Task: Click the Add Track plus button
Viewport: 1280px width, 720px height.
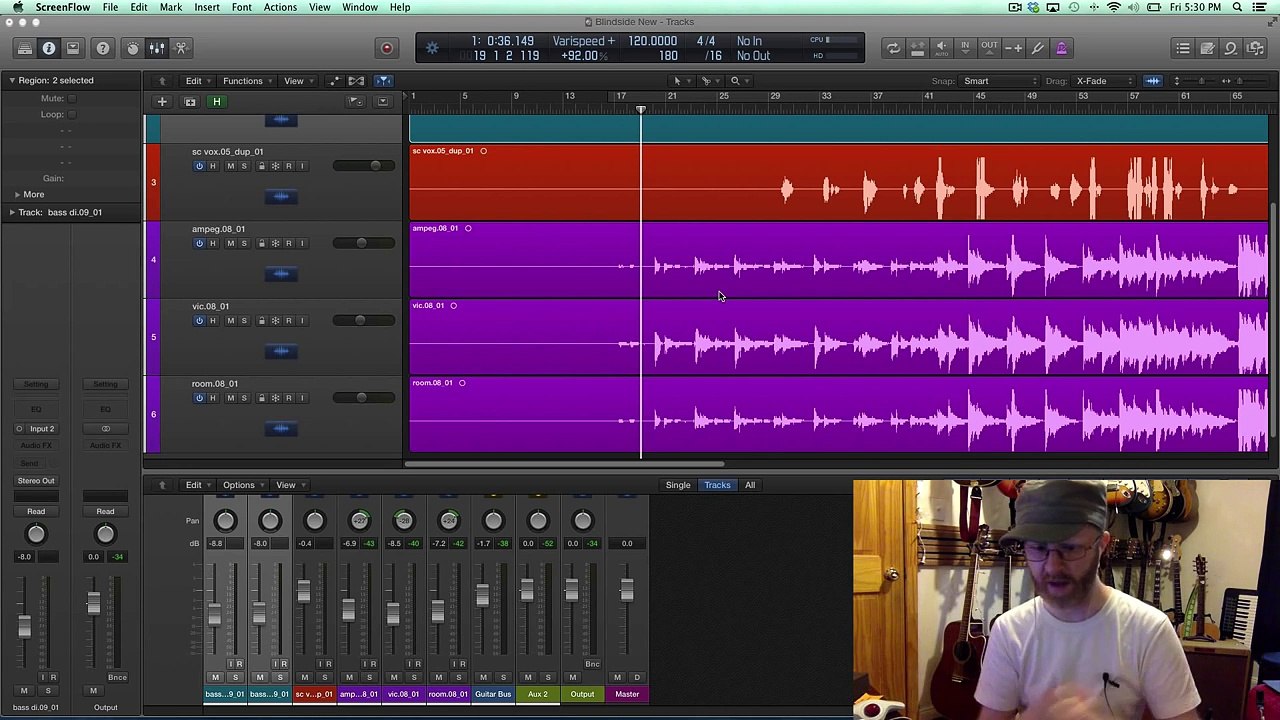Action: point(161,101)
